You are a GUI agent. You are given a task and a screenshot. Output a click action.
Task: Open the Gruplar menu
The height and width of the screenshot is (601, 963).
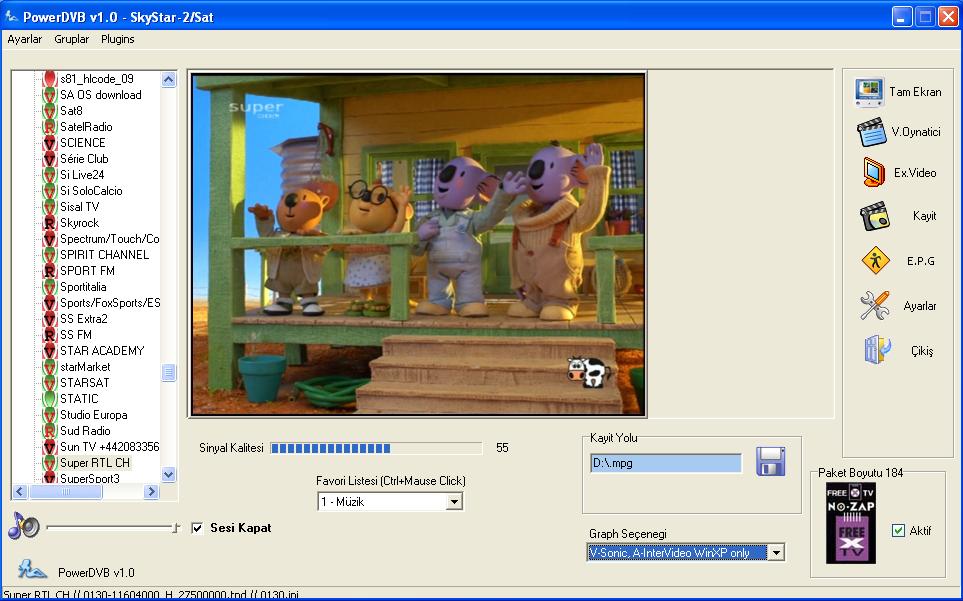[71, 39]
